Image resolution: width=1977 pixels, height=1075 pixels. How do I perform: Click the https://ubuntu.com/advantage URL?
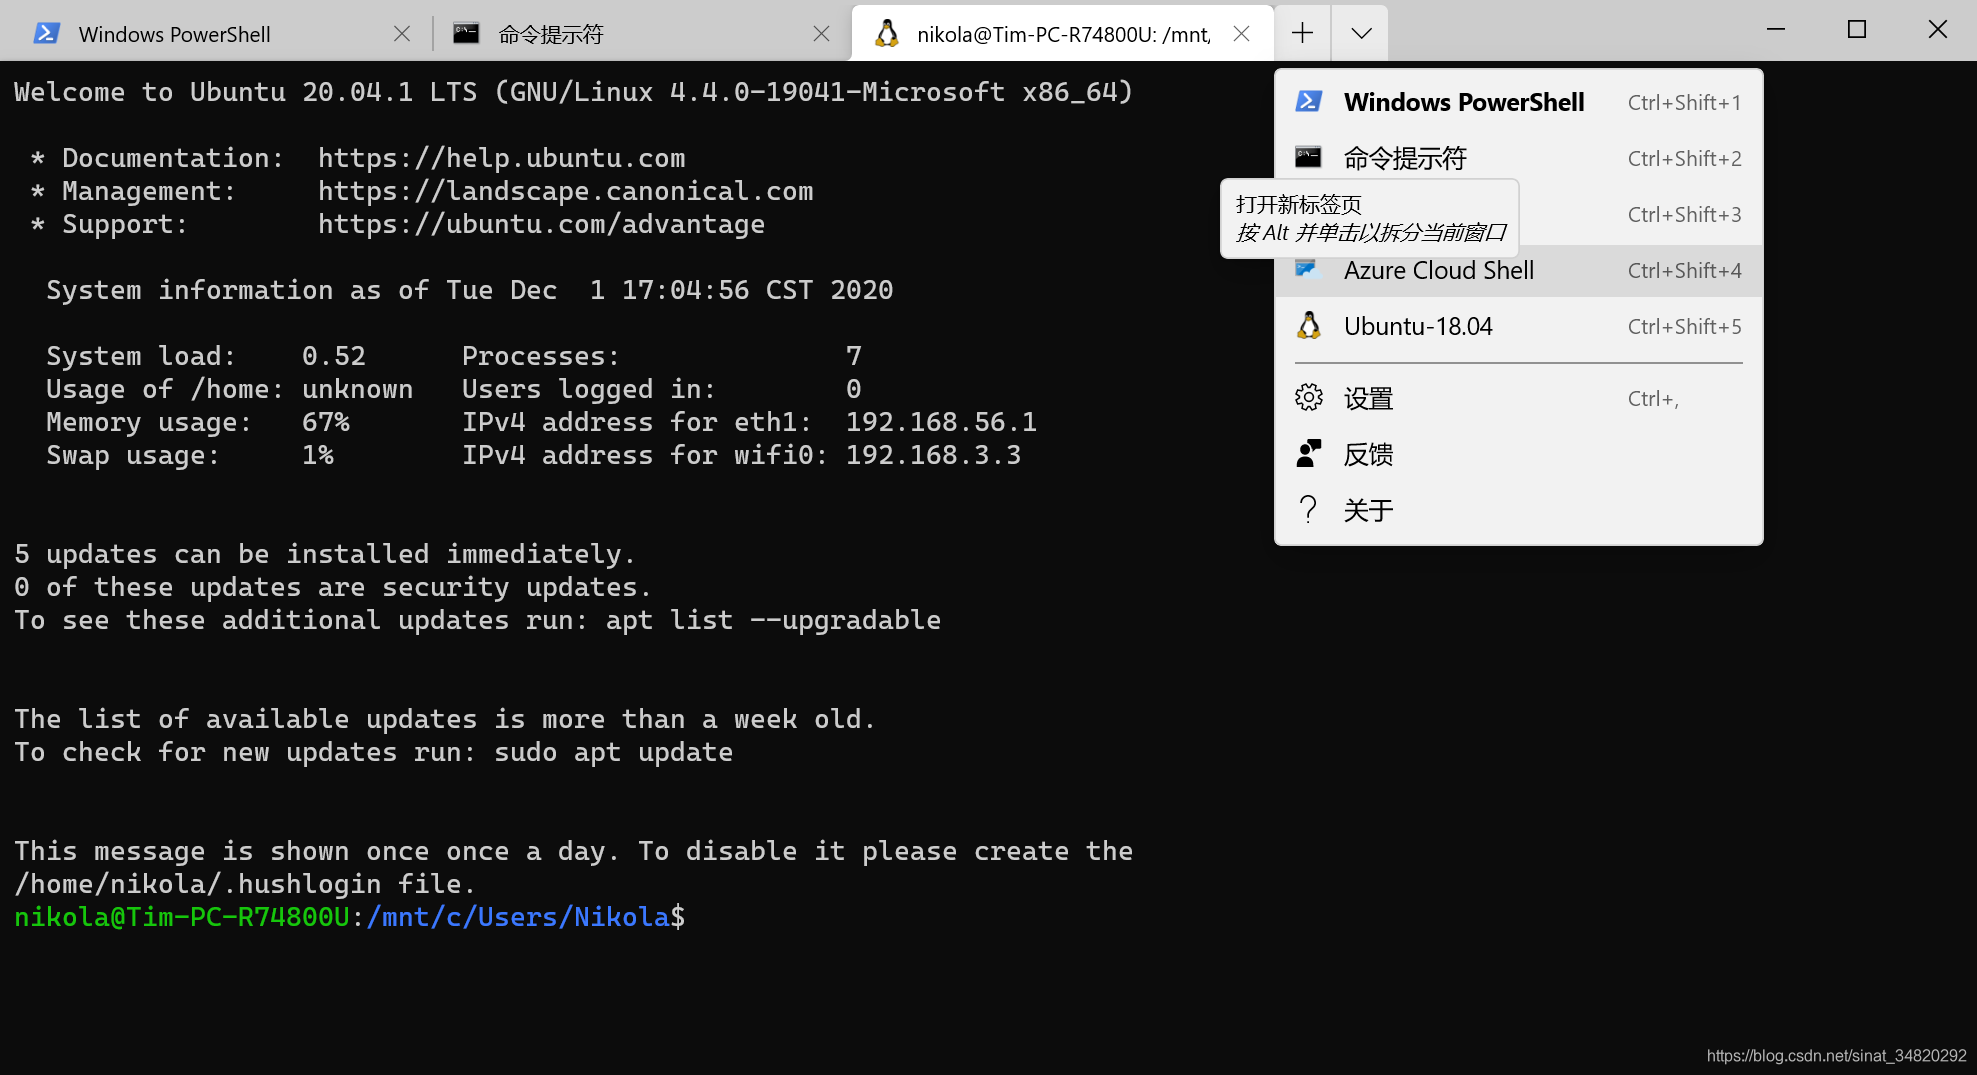click(542, 224)
